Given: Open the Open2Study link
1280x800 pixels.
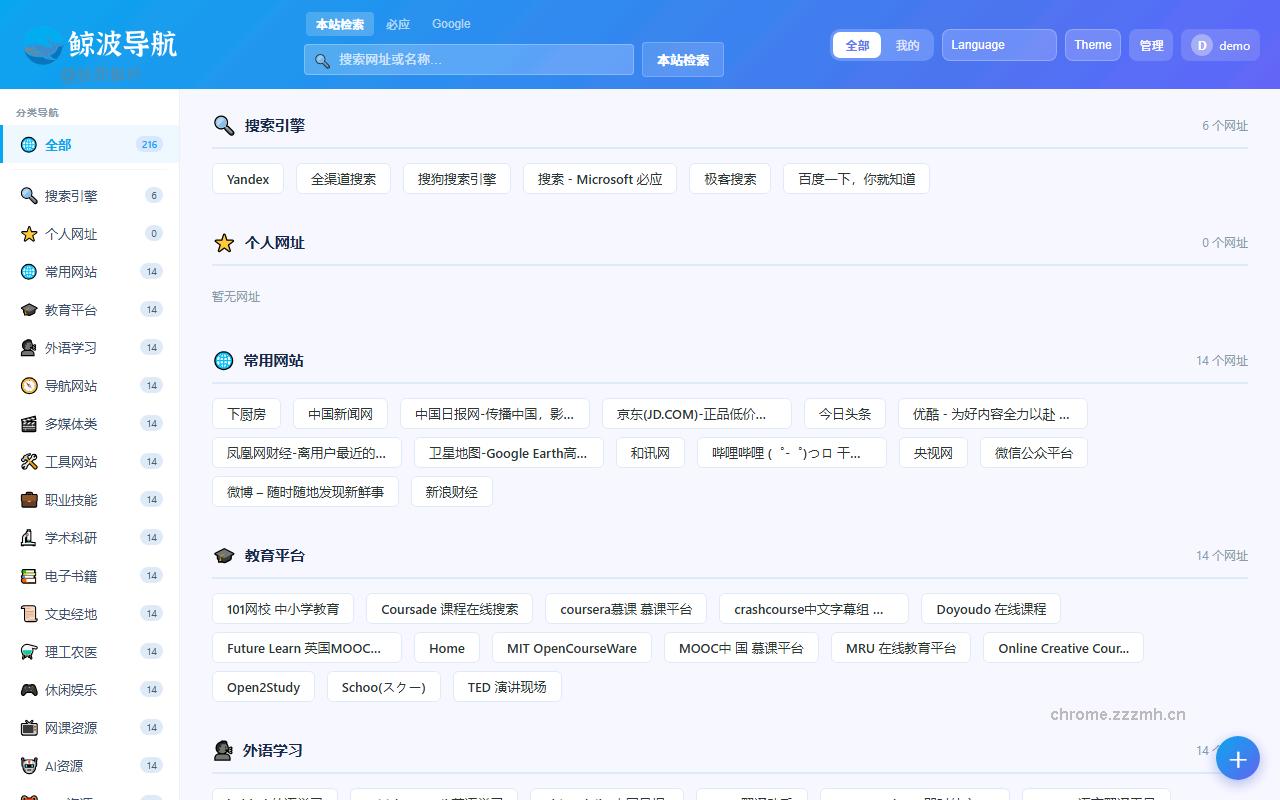Looking at the screenshot, I should click(x=264, y=687).
